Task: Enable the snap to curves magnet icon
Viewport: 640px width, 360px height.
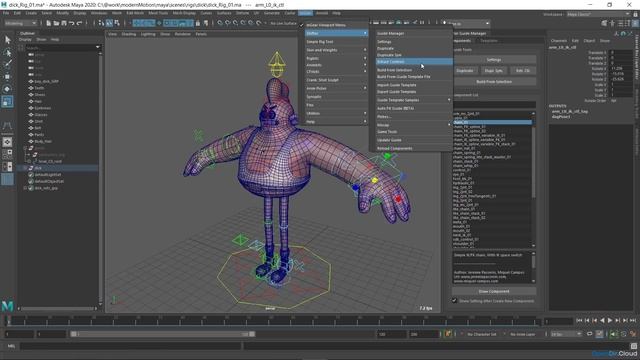Action: (x=228, y=23)
